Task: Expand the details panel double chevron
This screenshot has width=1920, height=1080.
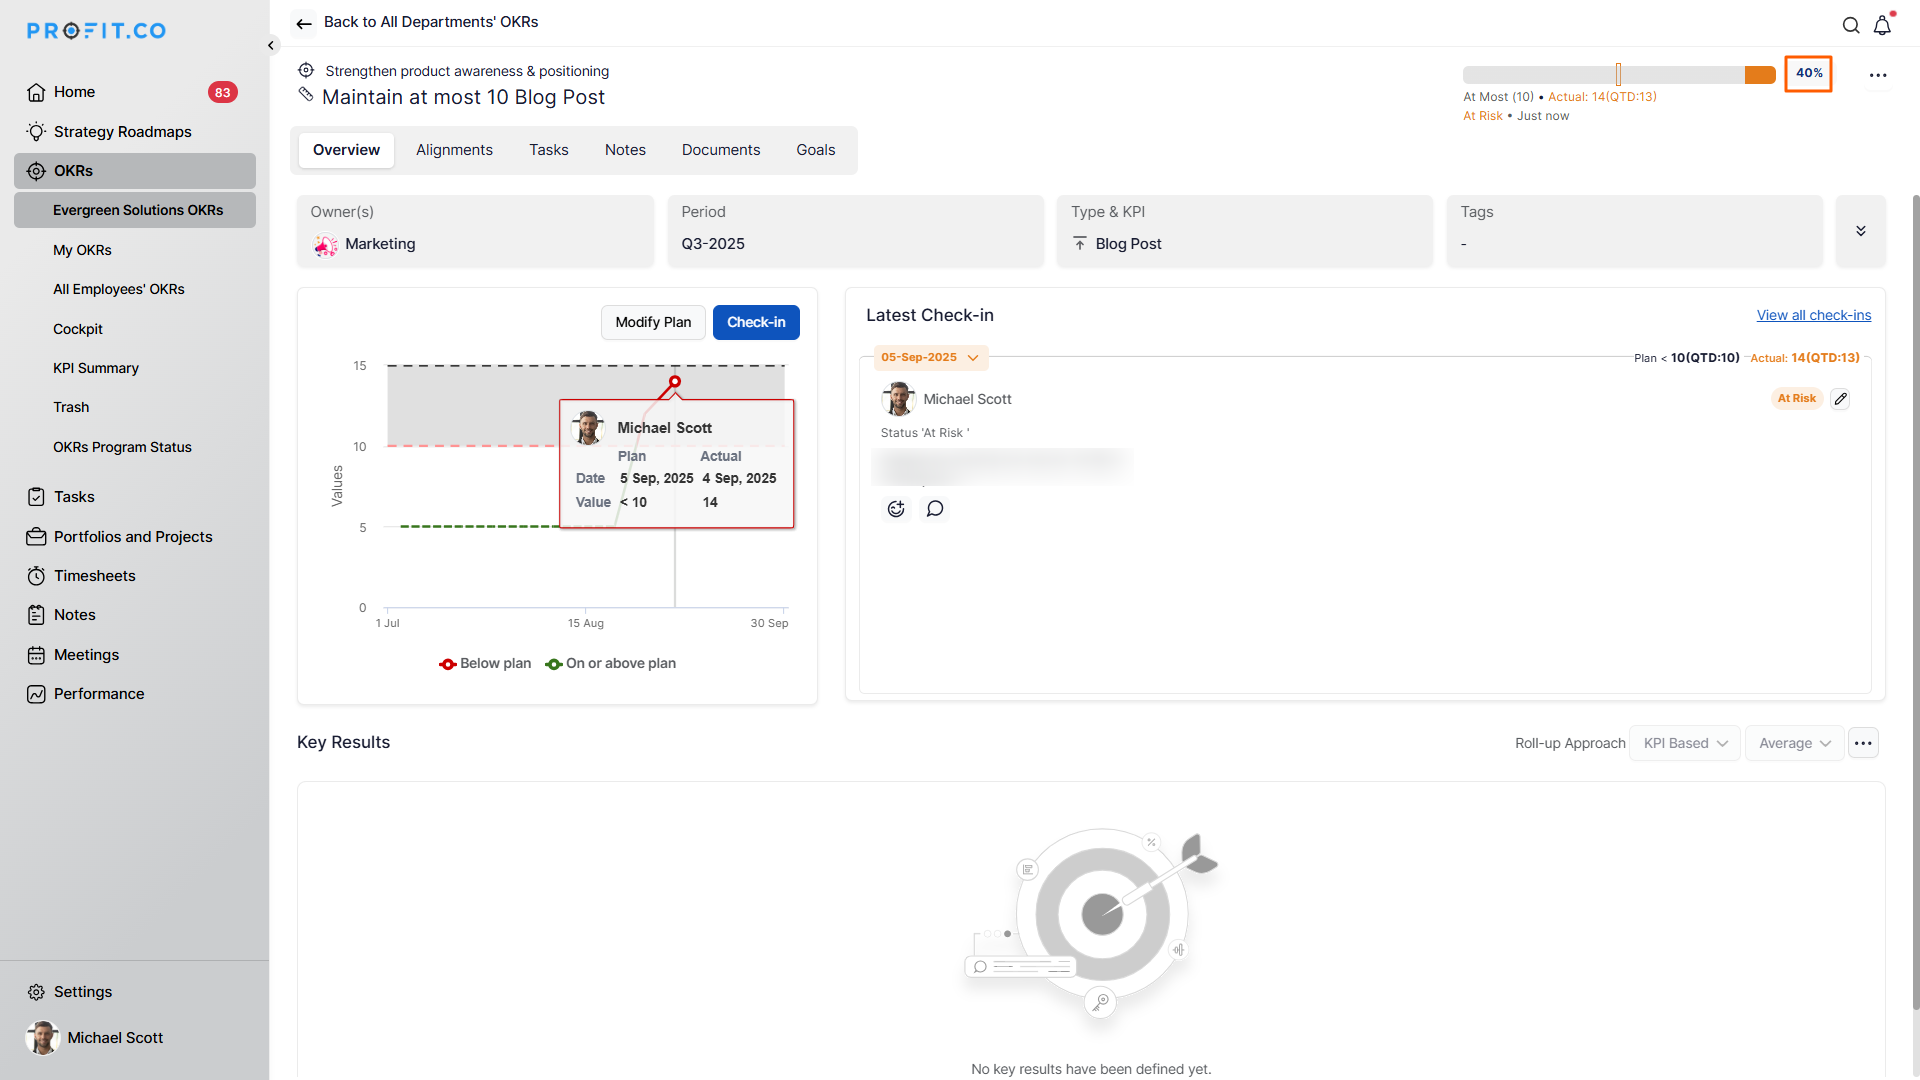Action: [1861, 231]
